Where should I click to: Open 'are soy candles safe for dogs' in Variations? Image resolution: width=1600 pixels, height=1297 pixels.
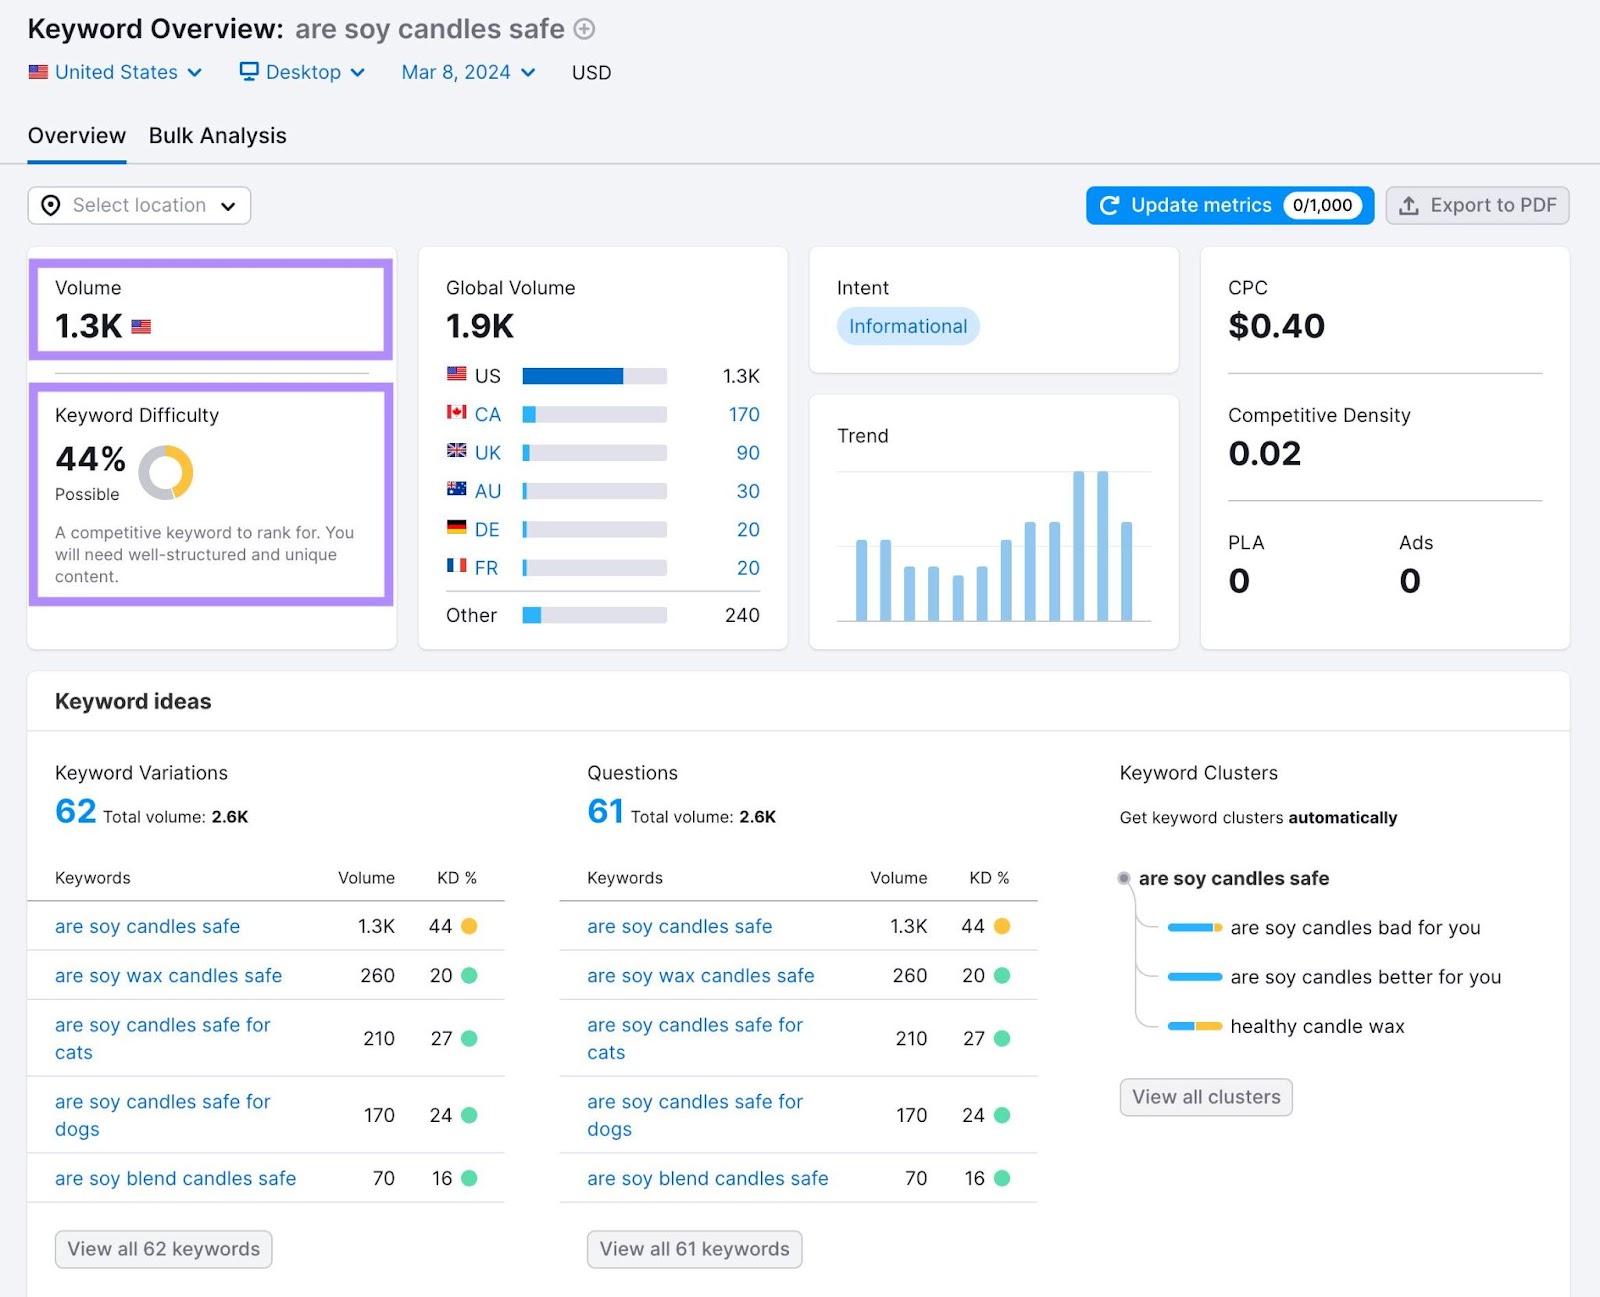163,1115
